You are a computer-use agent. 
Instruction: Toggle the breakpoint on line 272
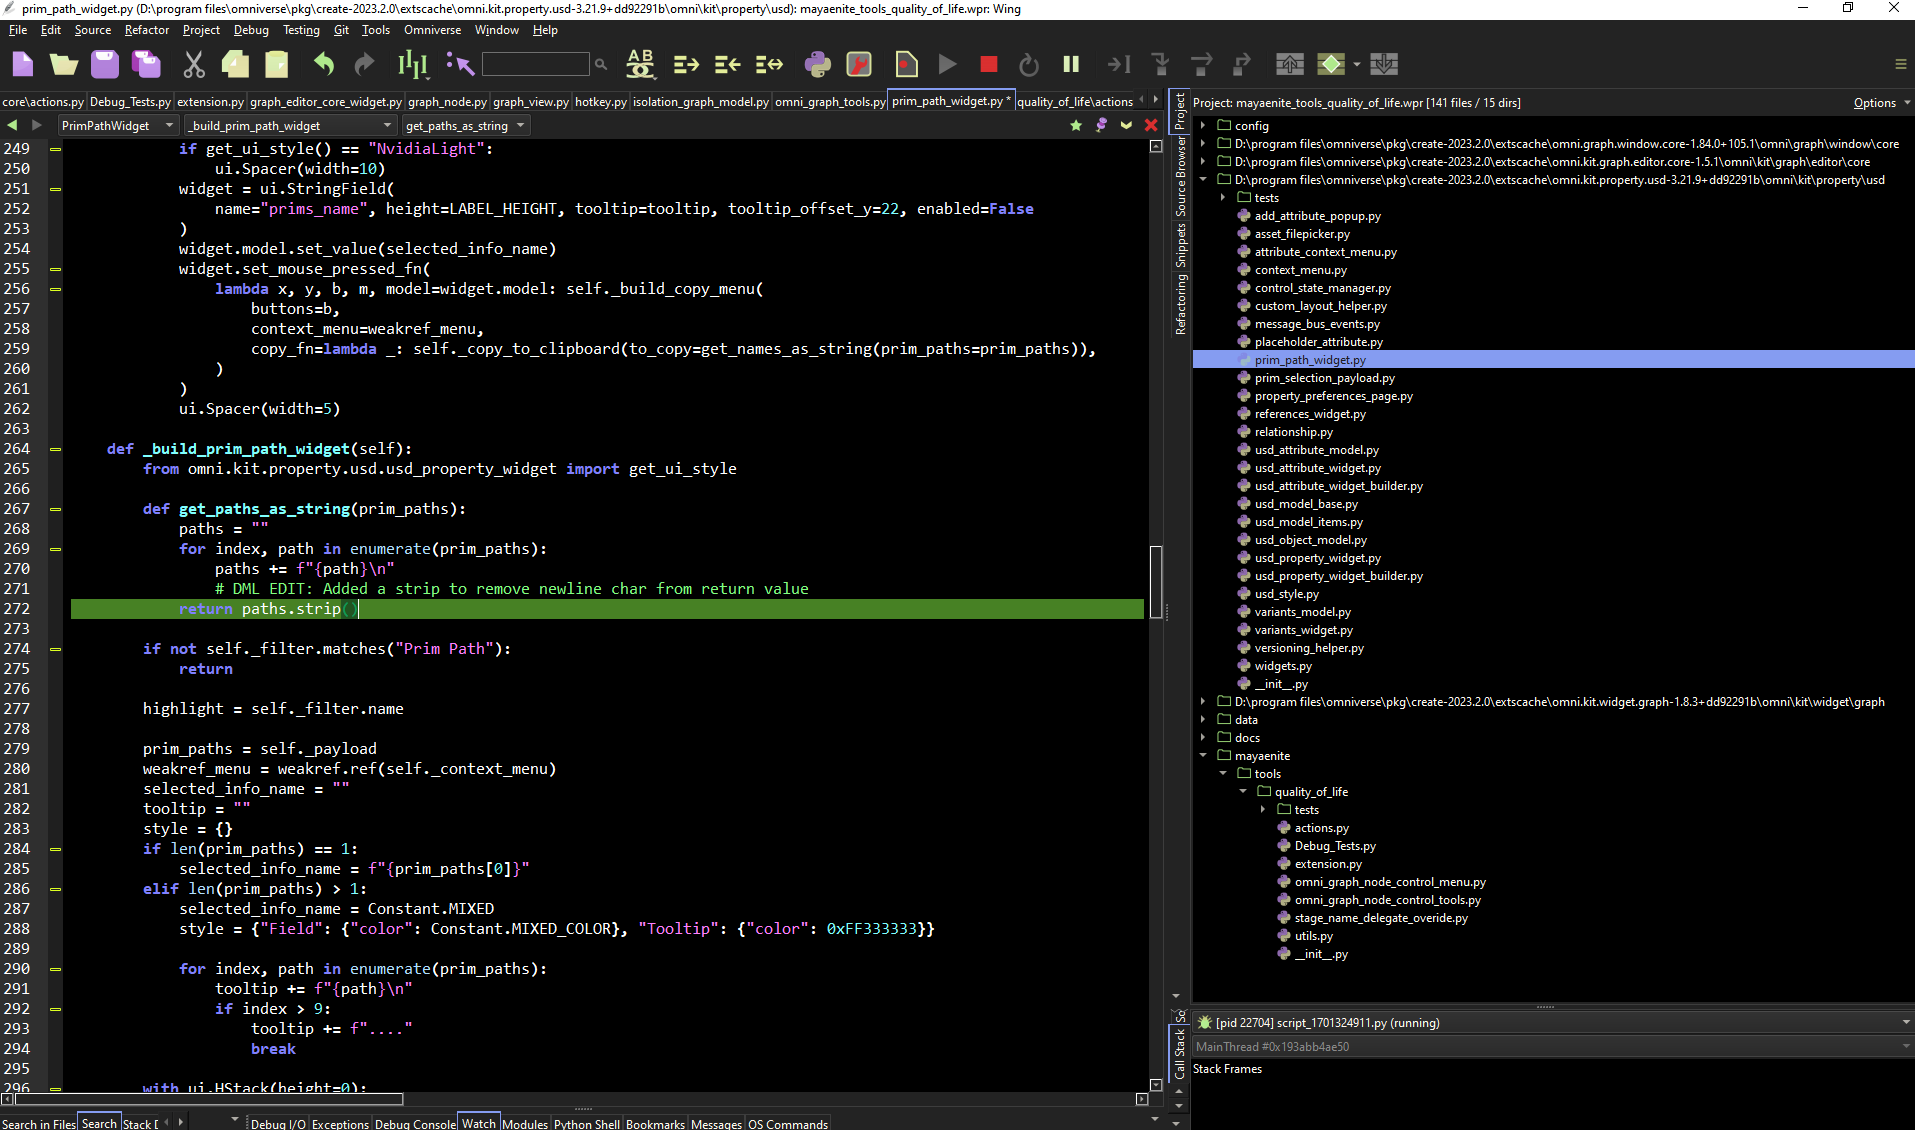click(x=55, y=609)
